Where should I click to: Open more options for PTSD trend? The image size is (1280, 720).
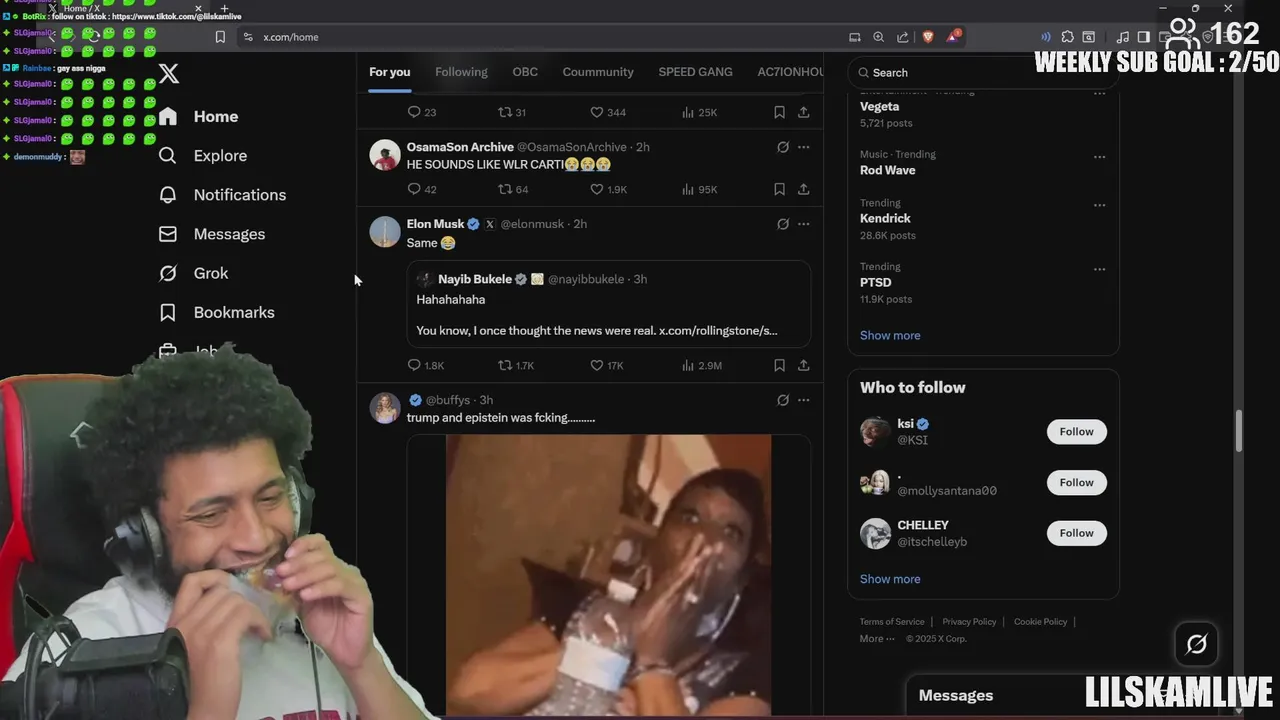coord(1099,269)
